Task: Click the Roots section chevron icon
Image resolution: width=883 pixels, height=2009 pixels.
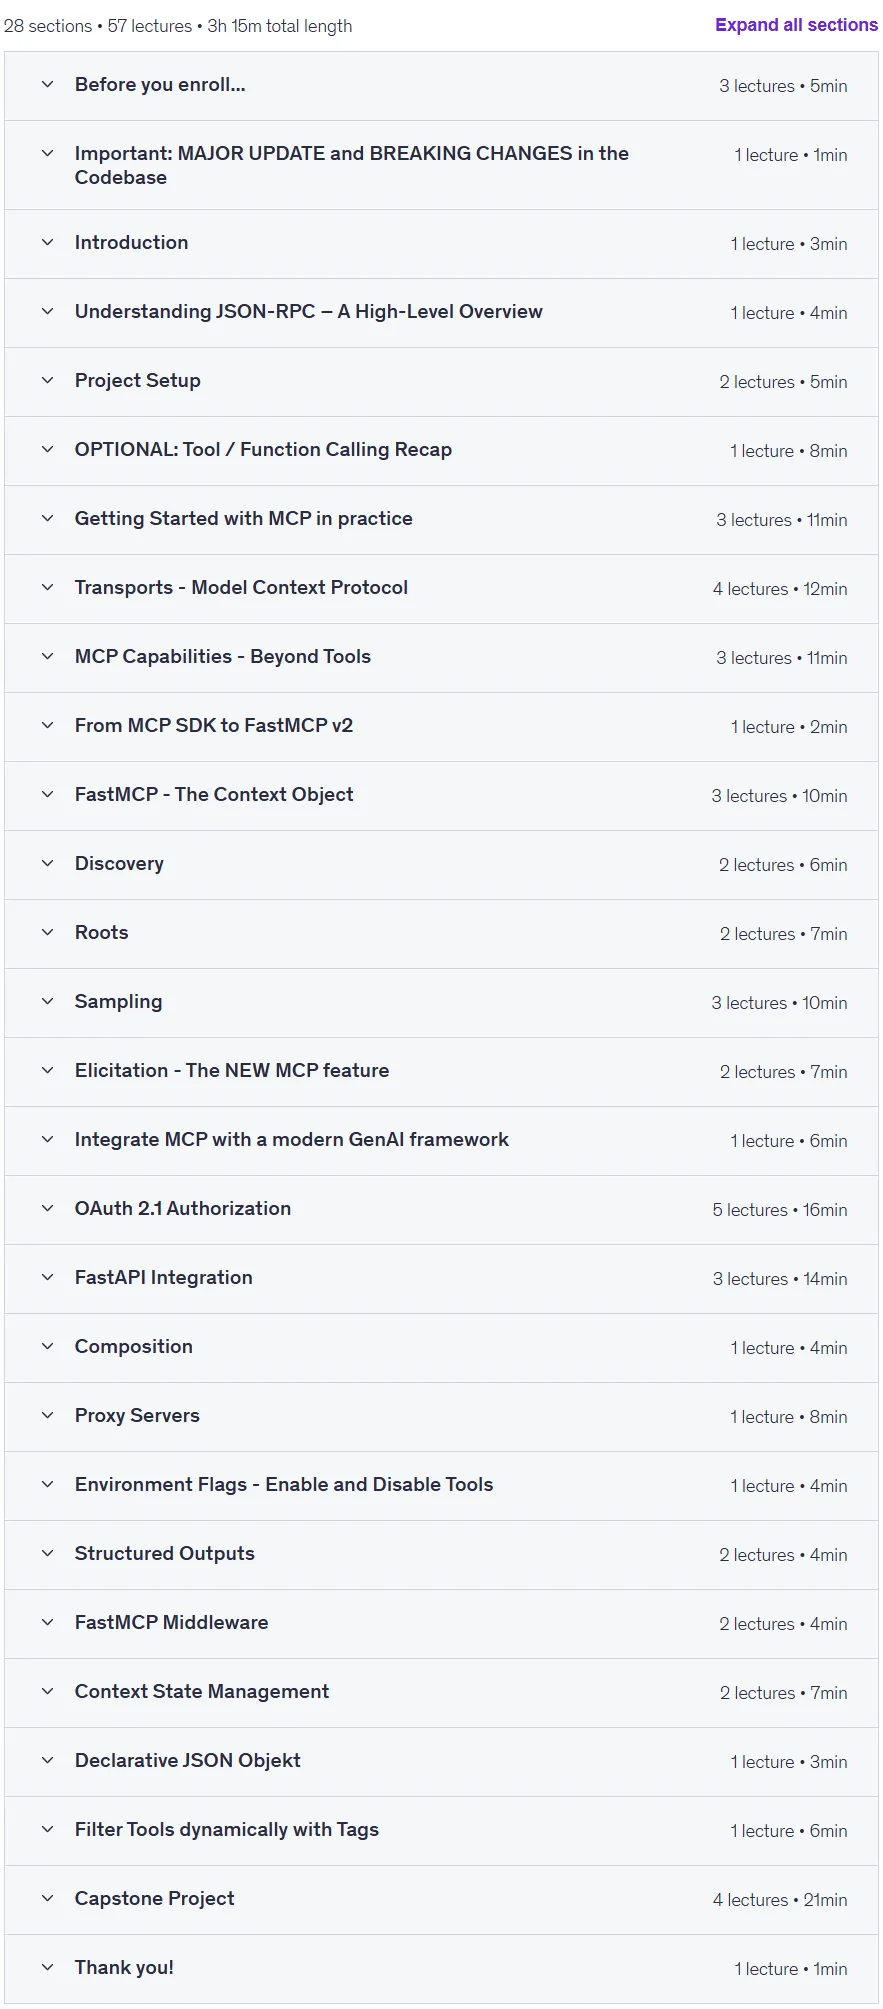Action: coord(47,933)
